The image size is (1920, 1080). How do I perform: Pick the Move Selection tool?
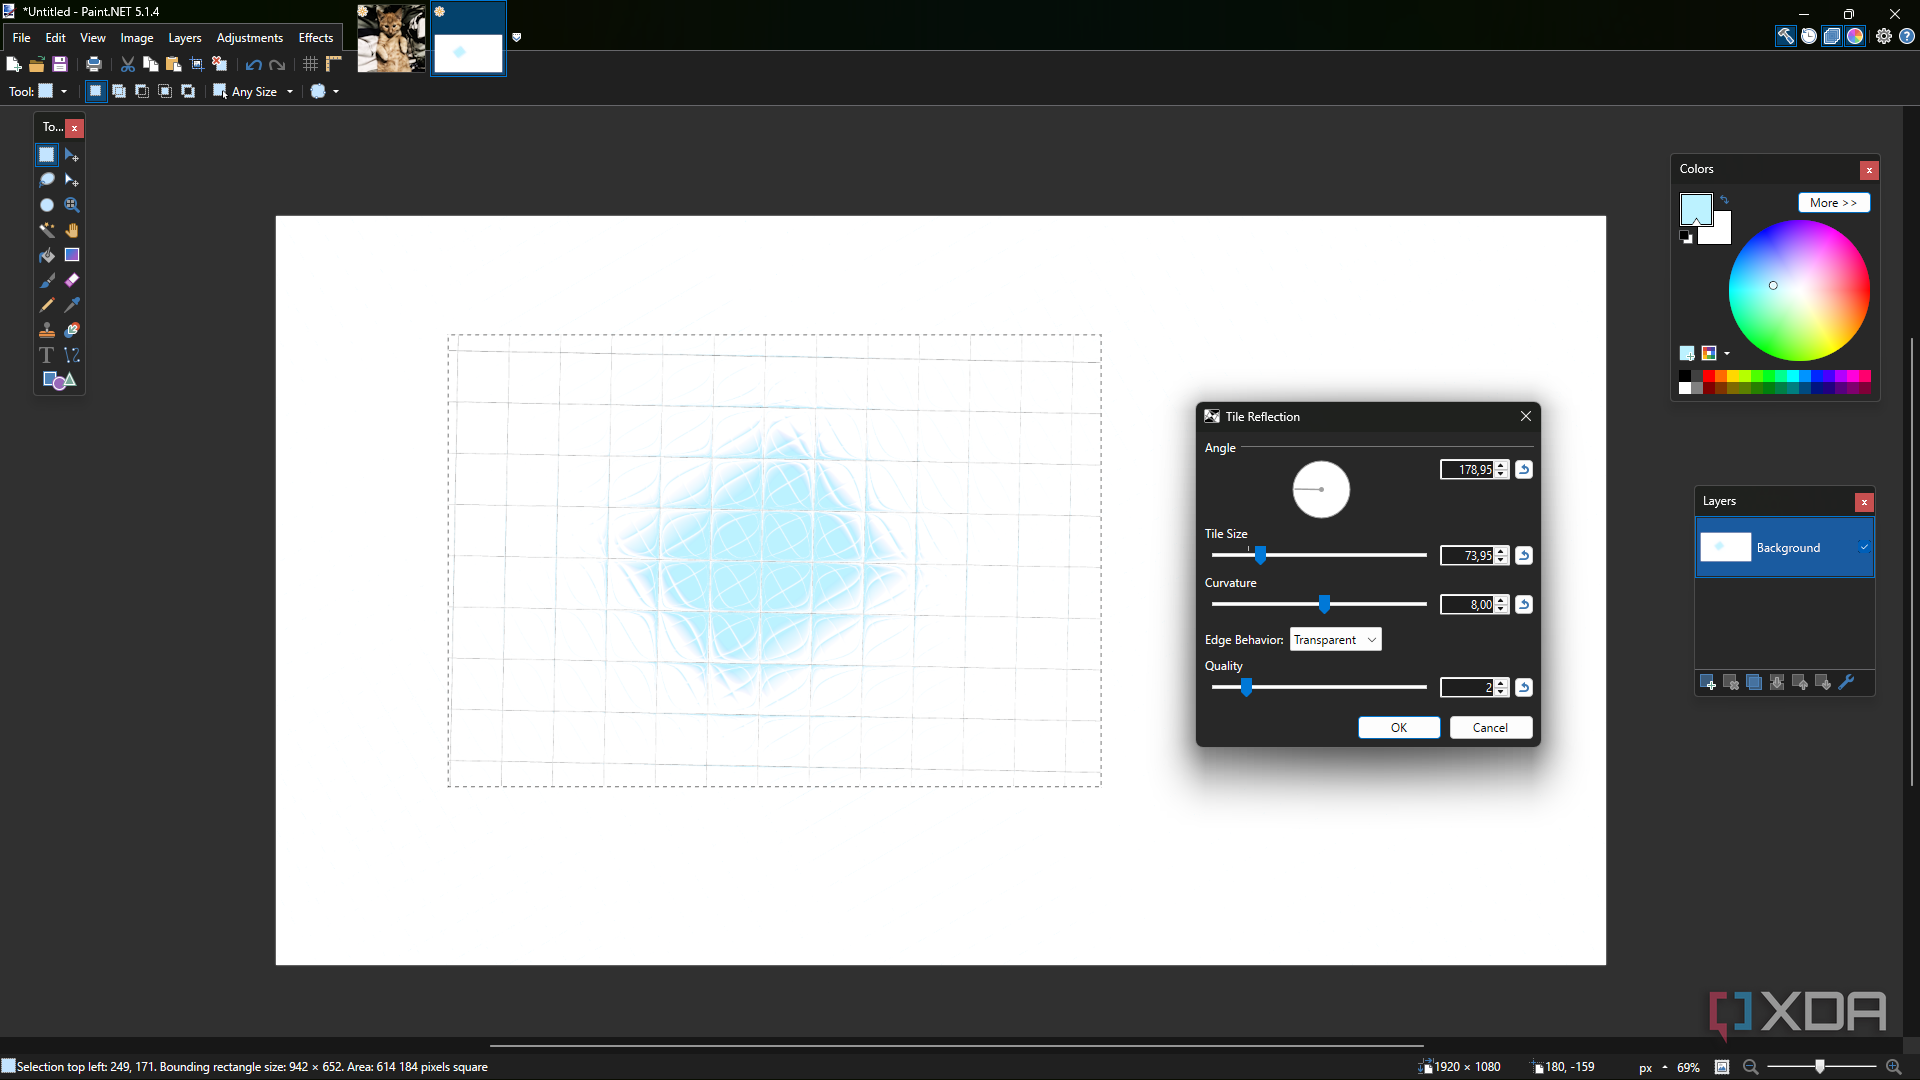[72, 180]
